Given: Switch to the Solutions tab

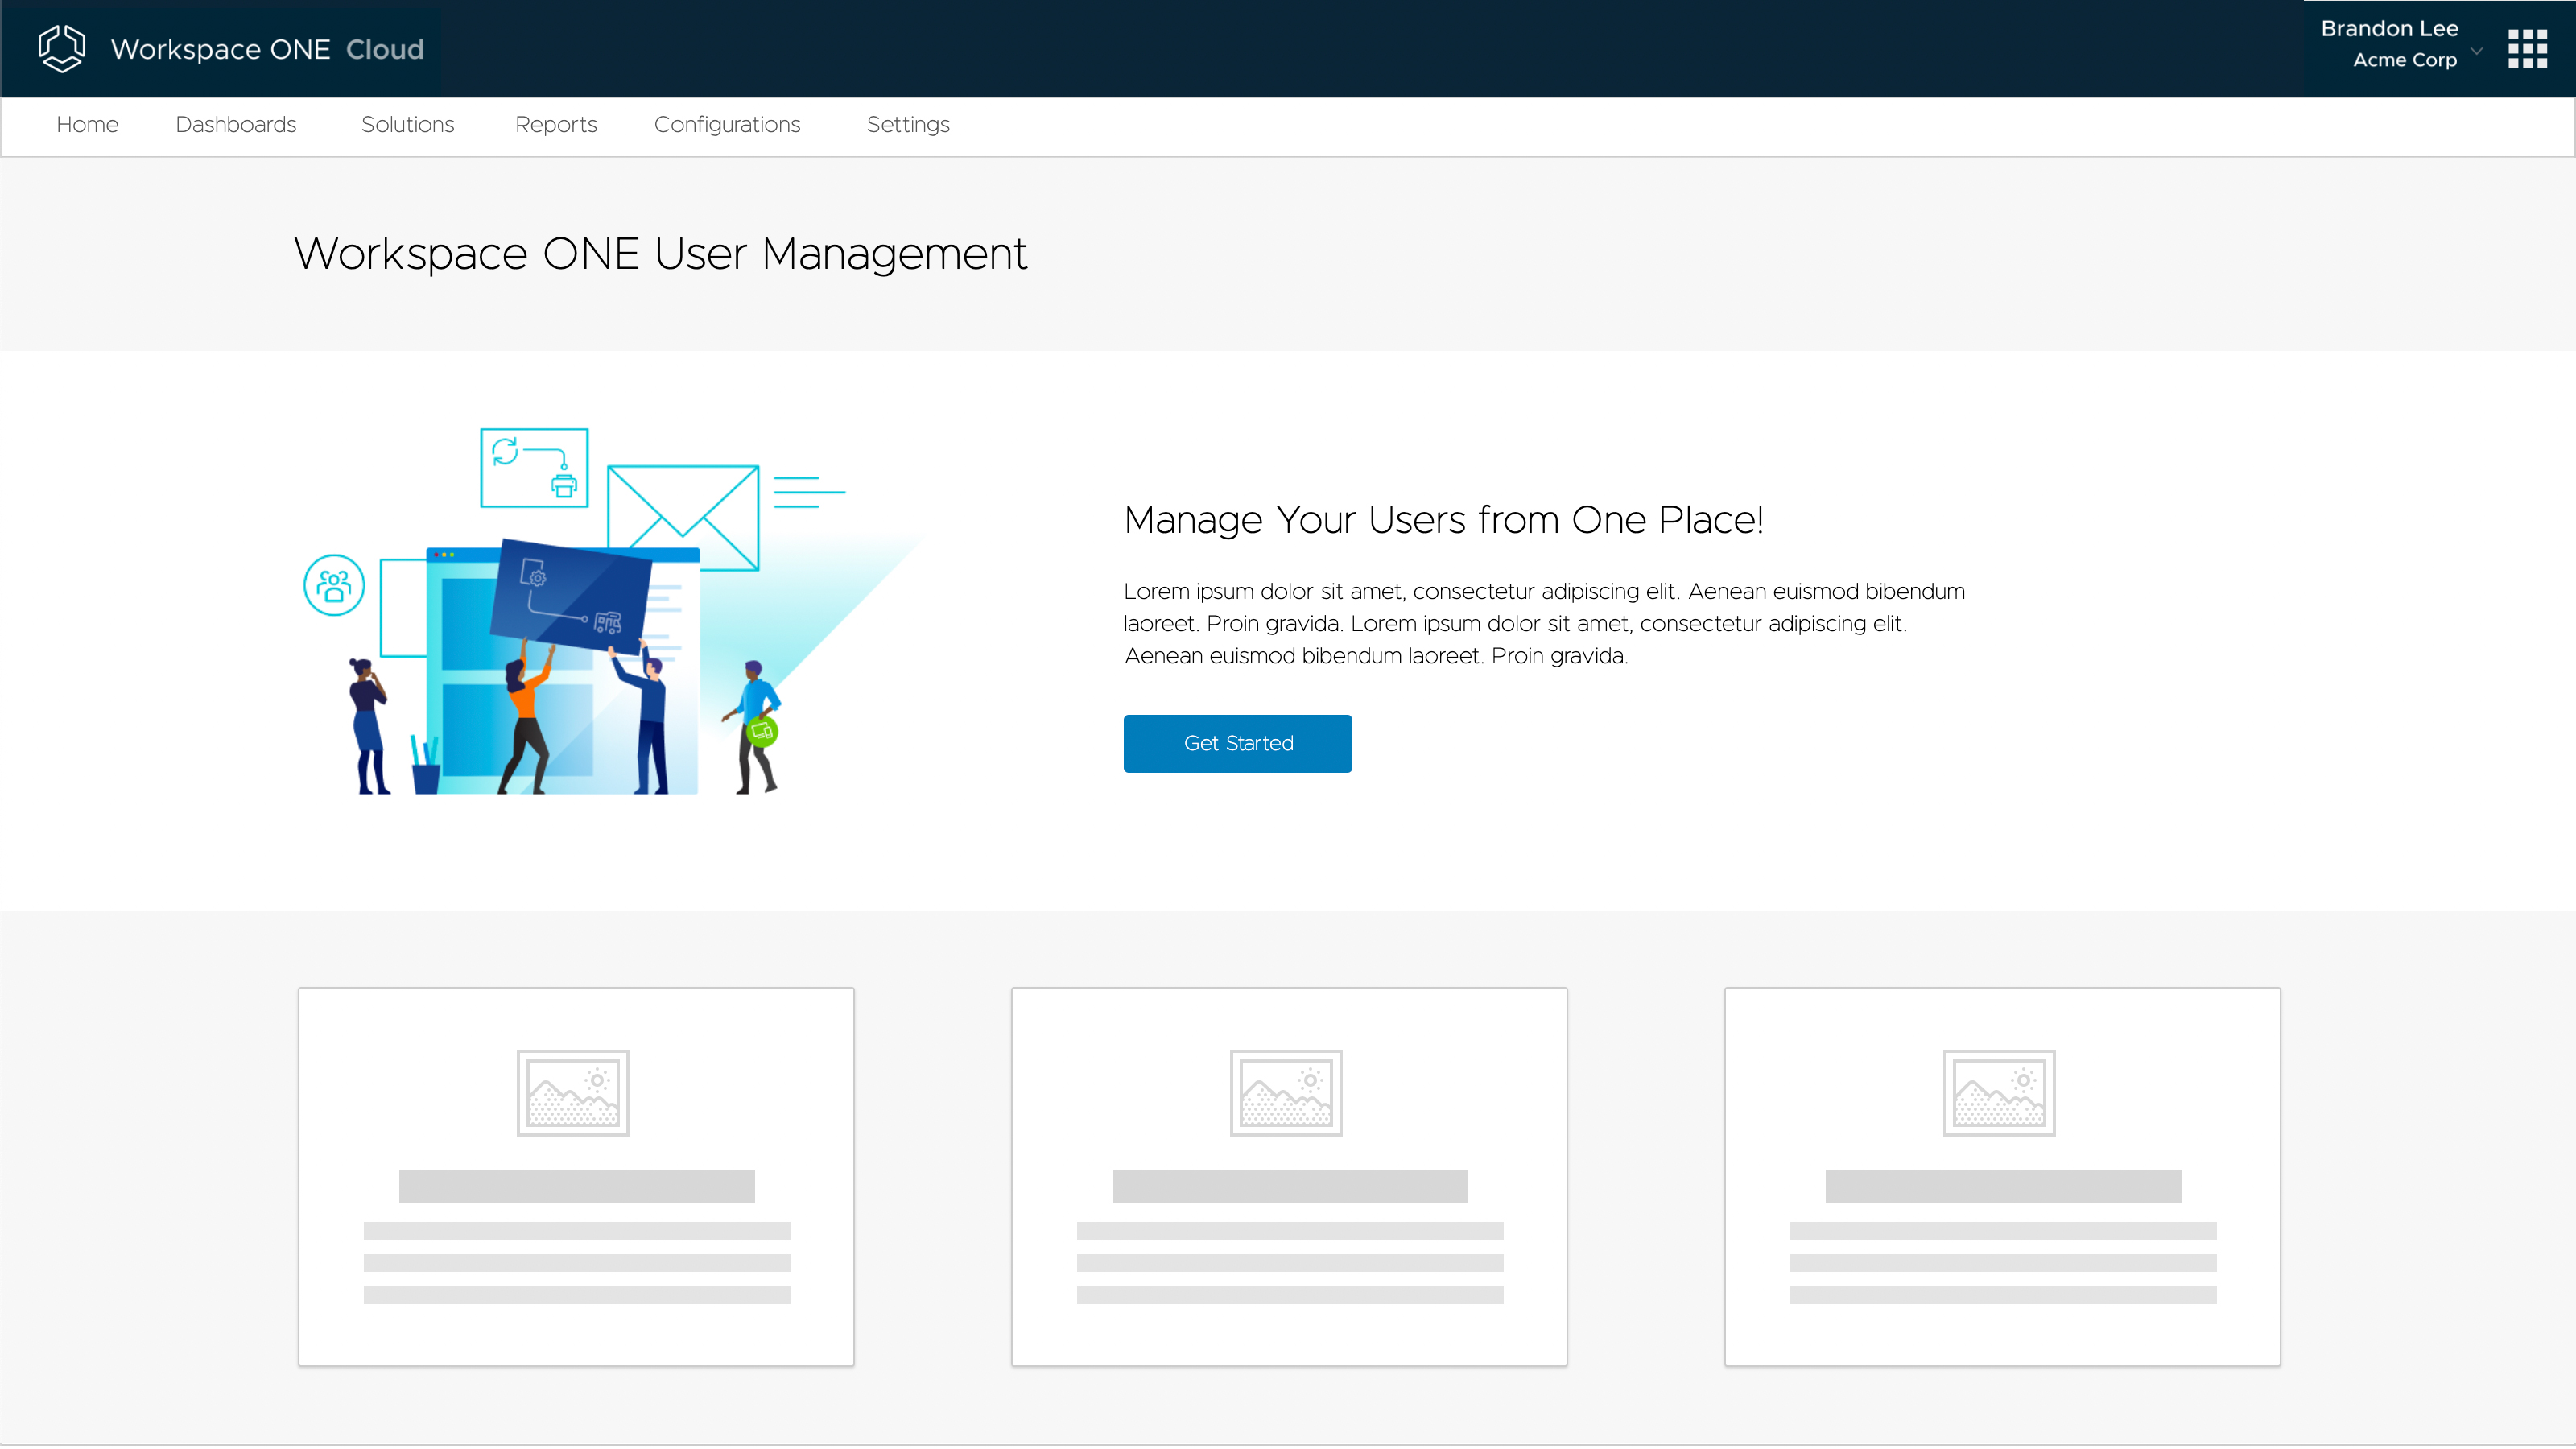Looking at the screenshot, I should tap(407, 125).
